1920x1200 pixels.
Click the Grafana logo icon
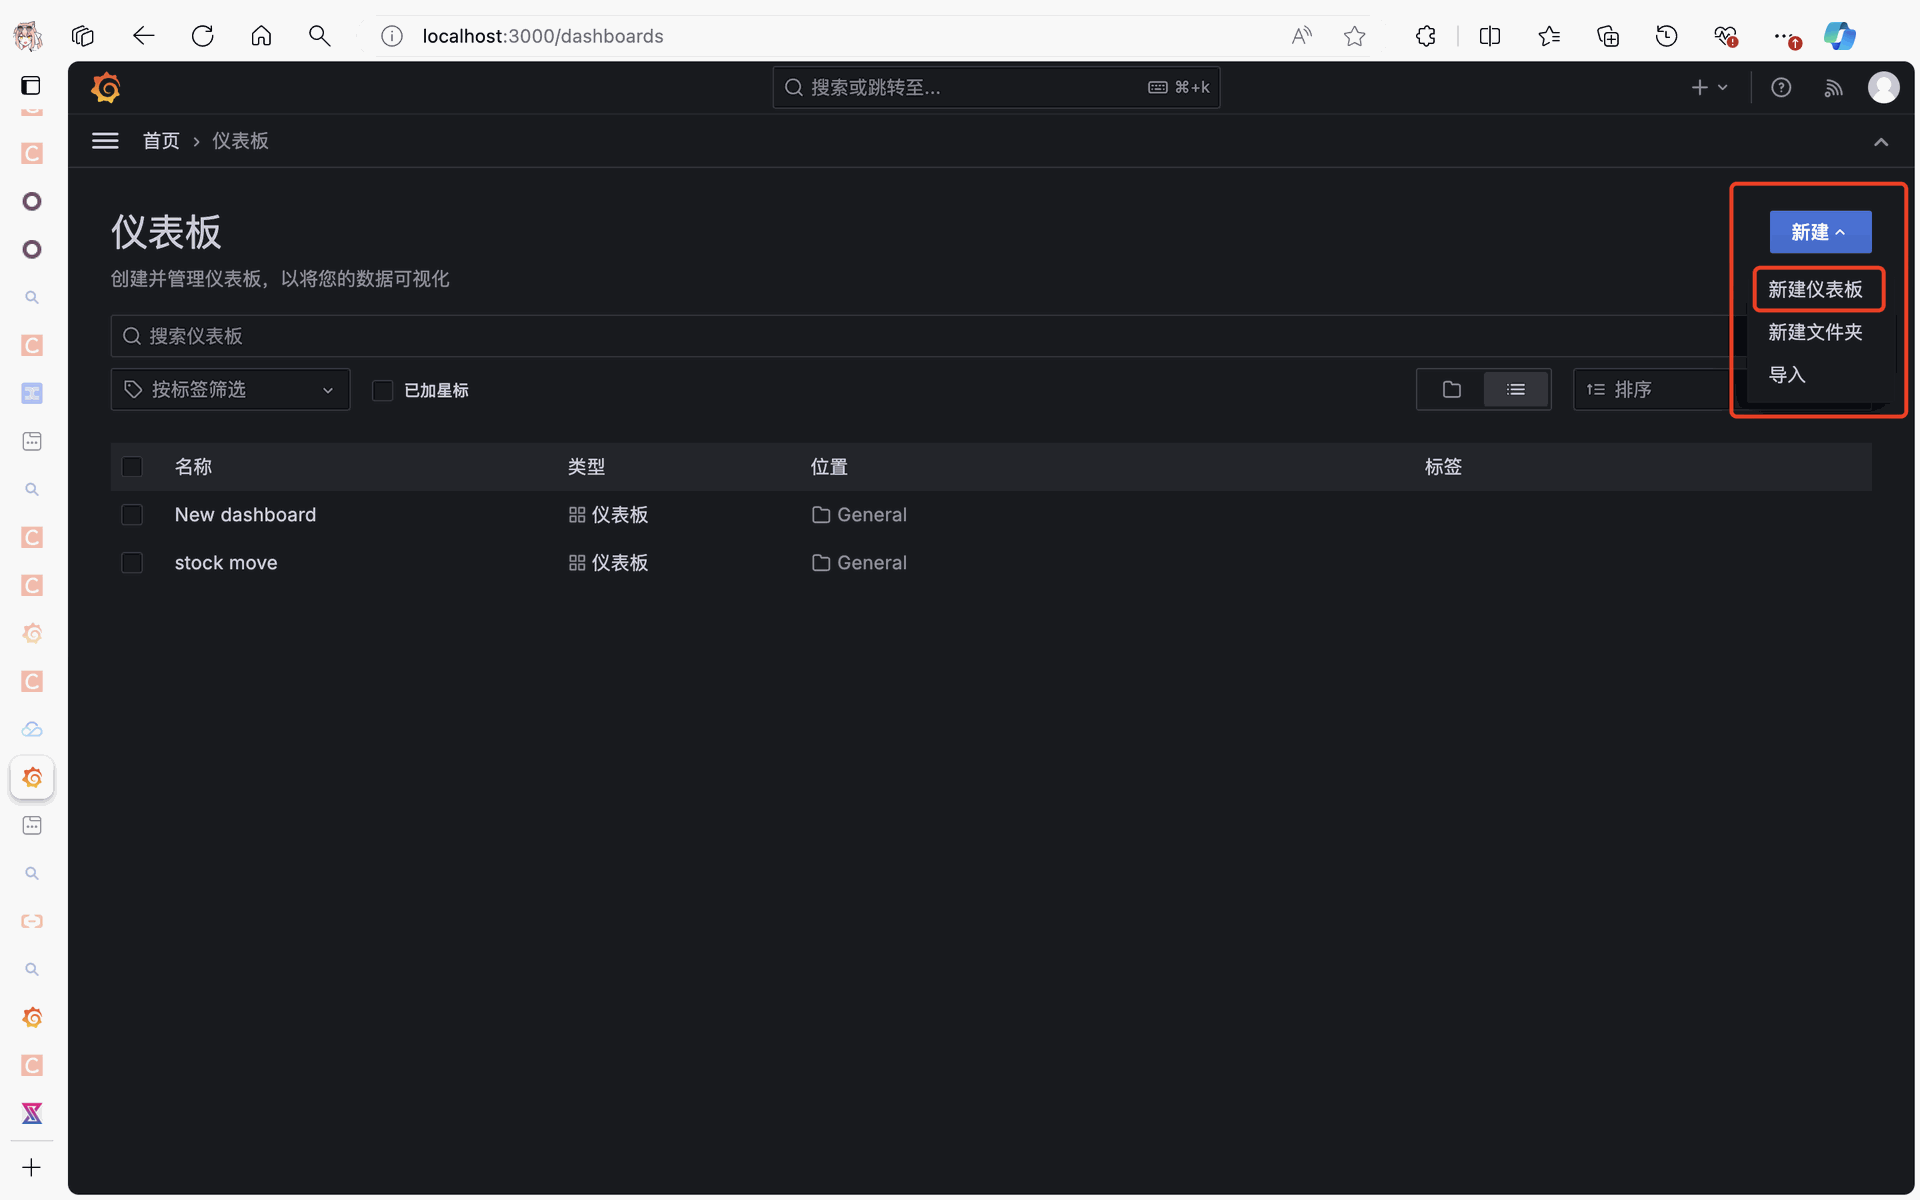pos(106,88)
